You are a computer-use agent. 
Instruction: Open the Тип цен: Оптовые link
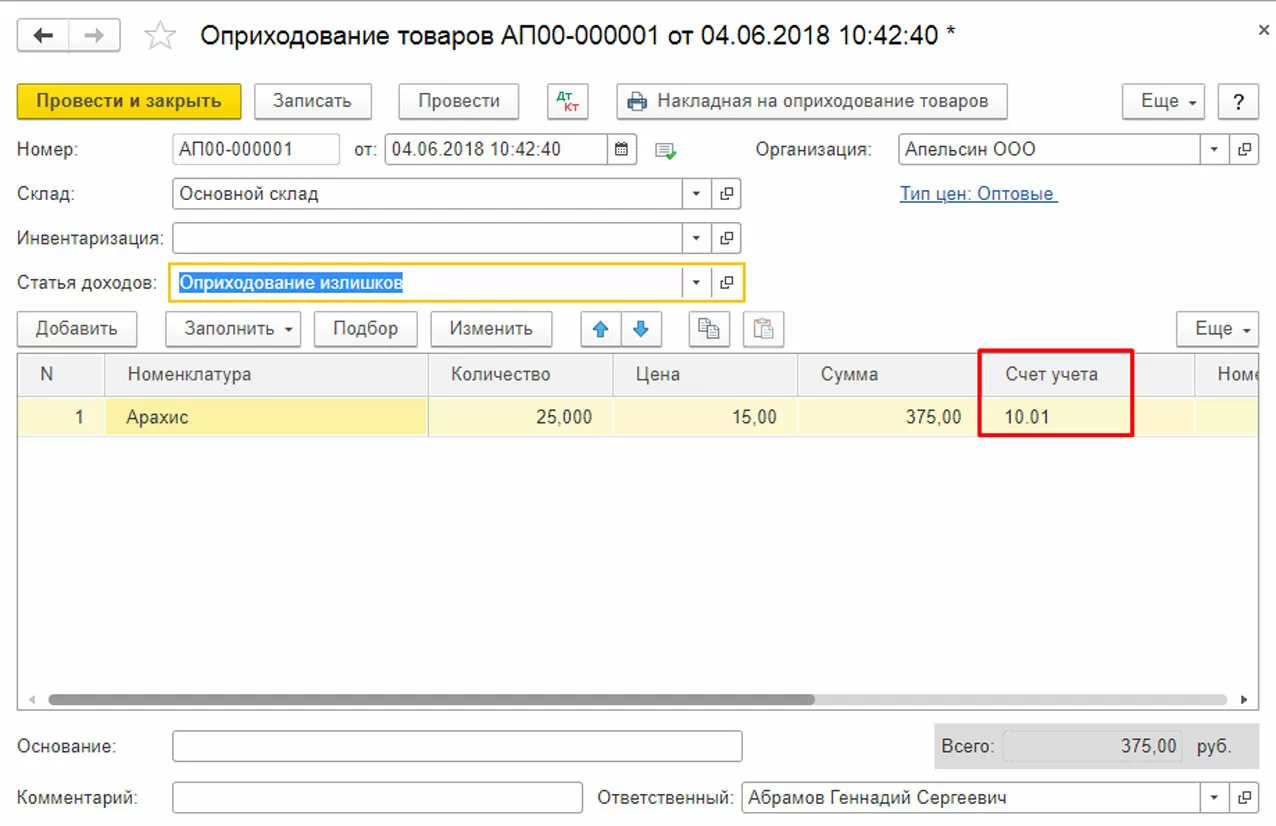[x=978, y=194]
